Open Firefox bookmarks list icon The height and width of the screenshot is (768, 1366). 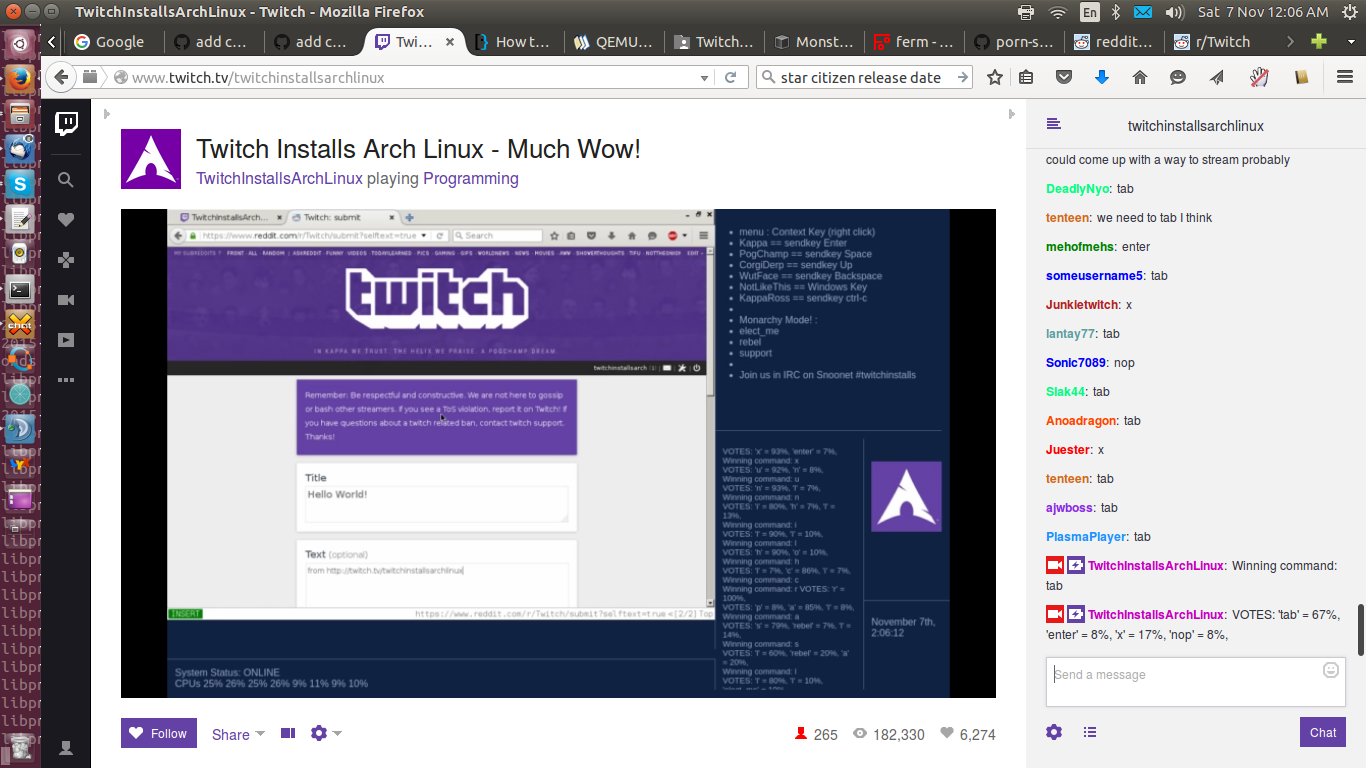point(1026,77)
